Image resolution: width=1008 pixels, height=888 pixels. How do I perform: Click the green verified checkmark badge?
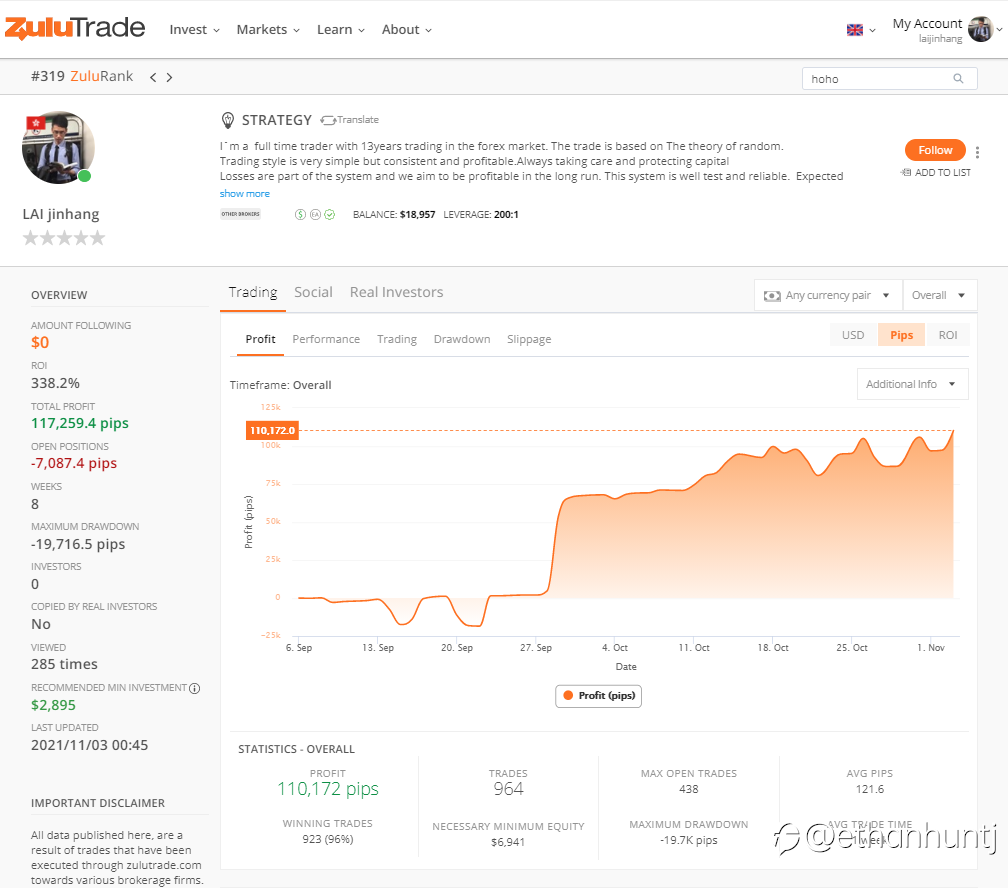330,215
